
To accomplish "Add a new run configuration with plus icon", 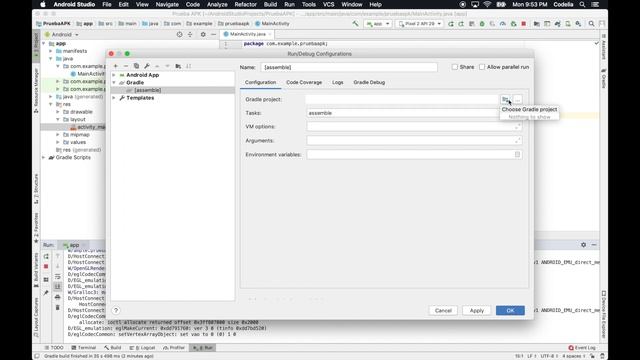I will point(116,66).
